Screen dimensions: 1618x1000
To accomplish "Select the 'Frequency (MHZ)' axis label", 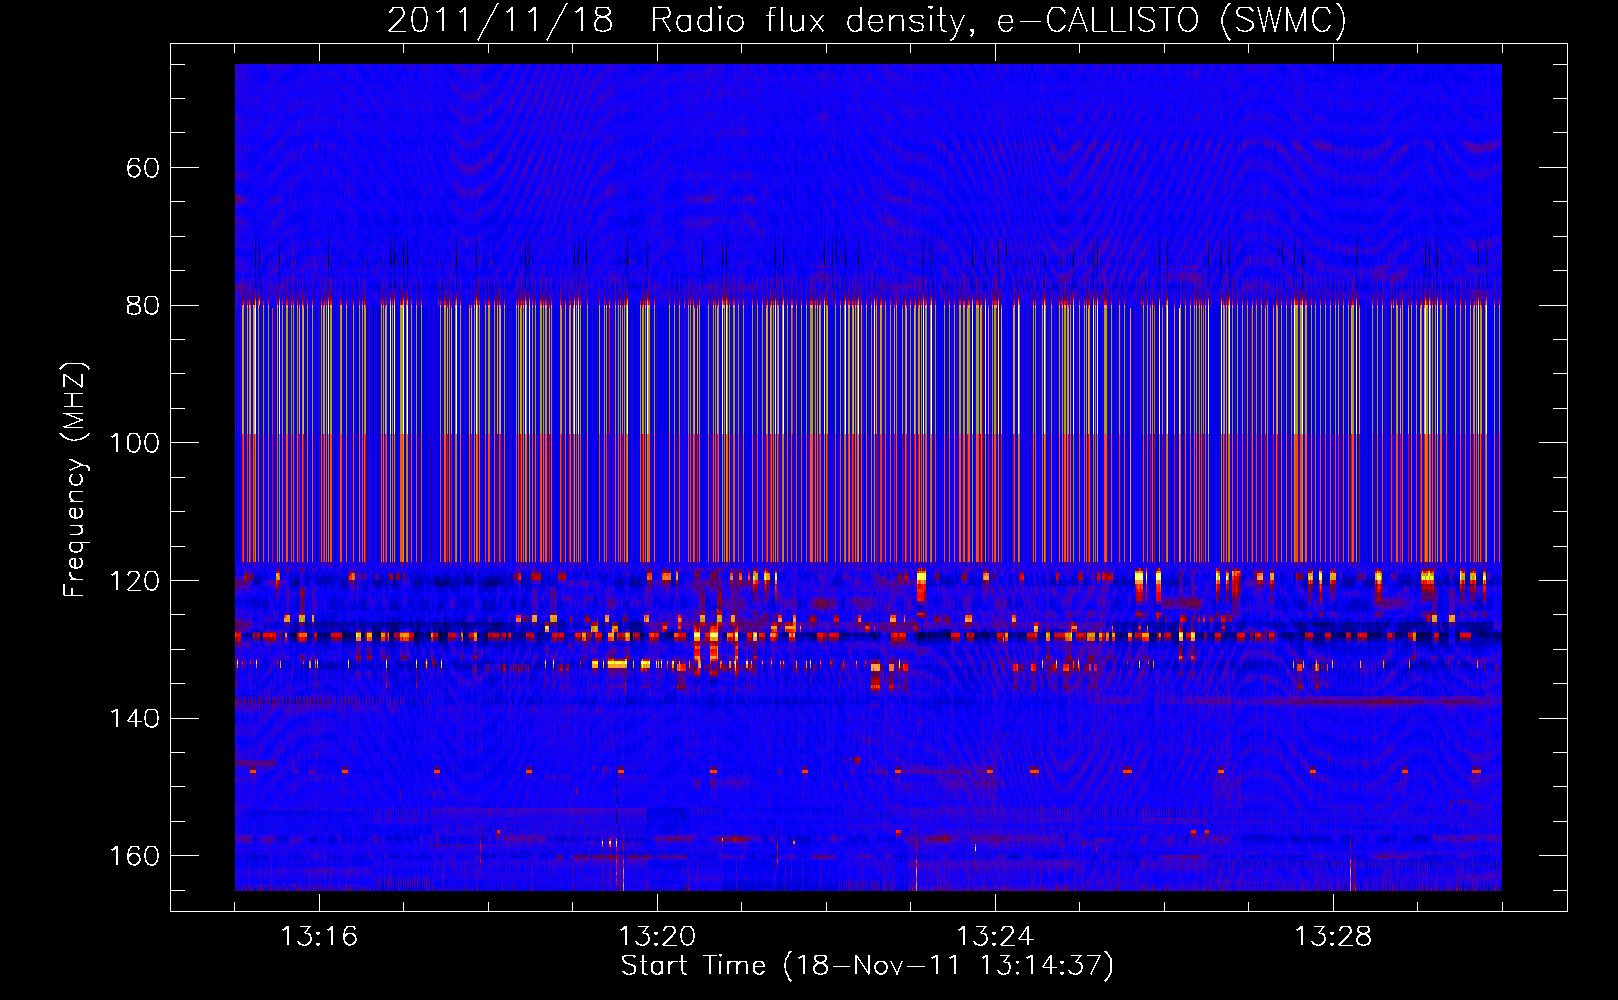I will (75, 480).
